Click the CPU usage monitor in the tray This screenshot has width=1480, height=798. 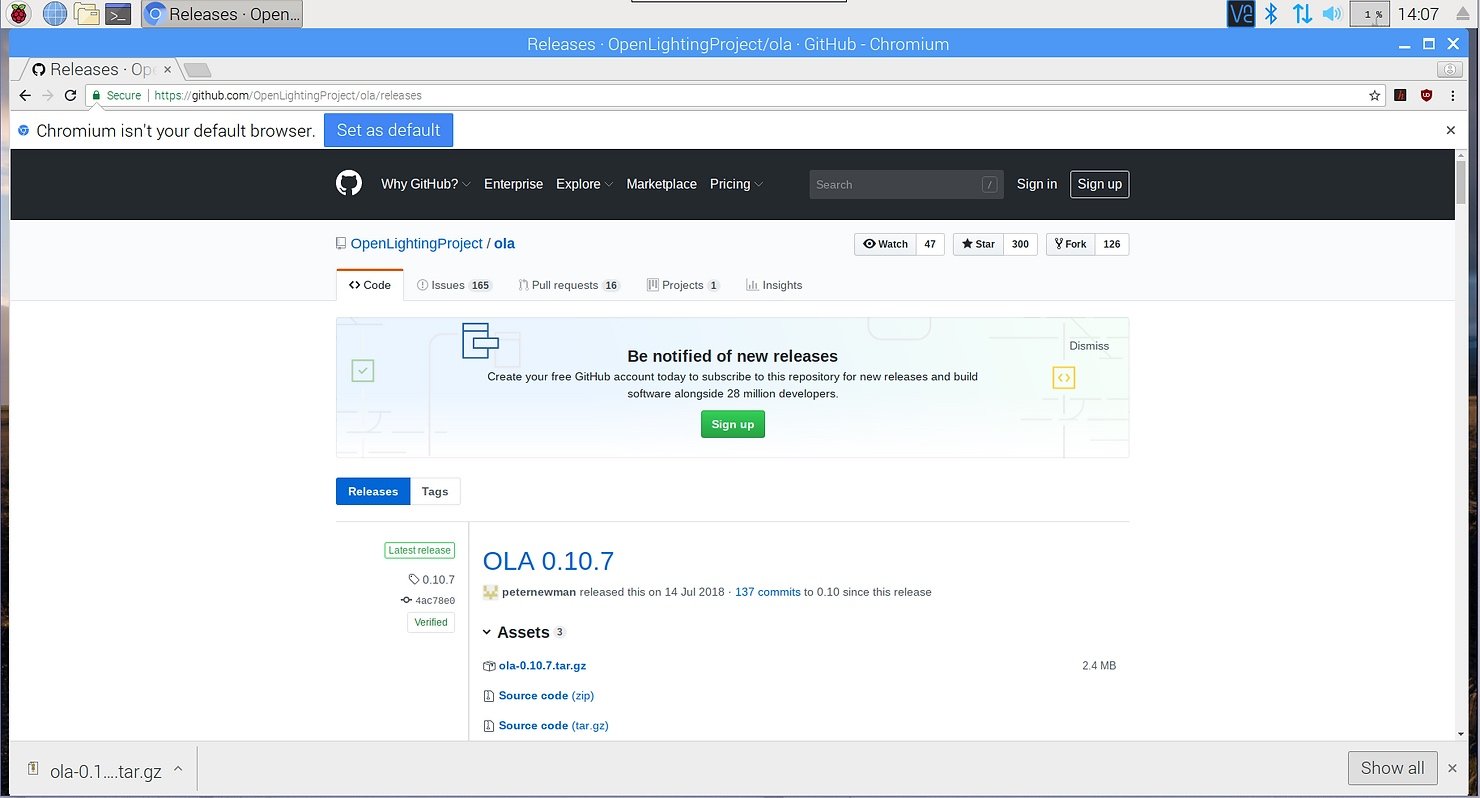[1369, 13]
